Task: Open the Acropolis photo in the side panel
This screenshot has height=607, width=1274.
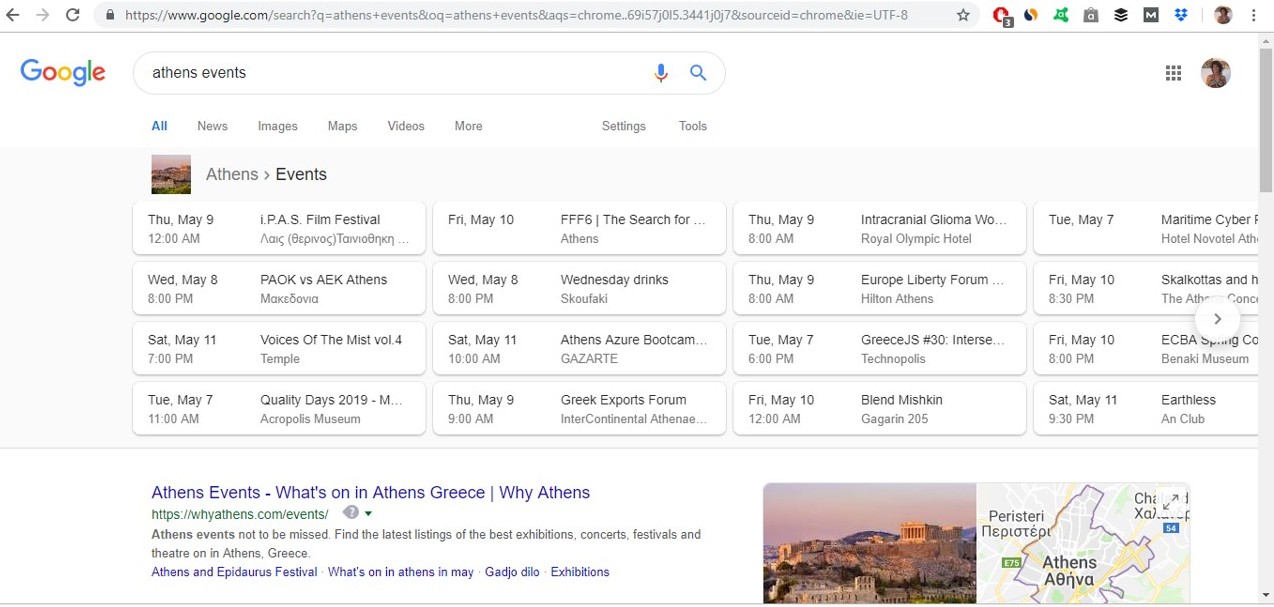Action: click(x=870, y=543)
